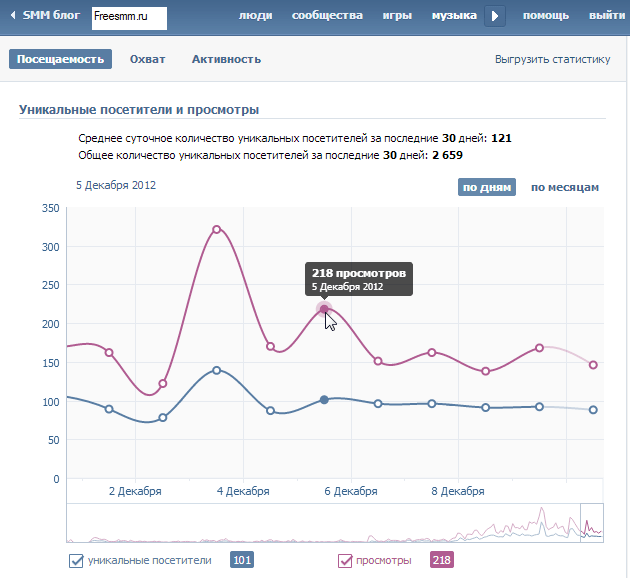Screen dimensions: 630x578
Task: Click the помощь header link
Action: click(546, 16)
